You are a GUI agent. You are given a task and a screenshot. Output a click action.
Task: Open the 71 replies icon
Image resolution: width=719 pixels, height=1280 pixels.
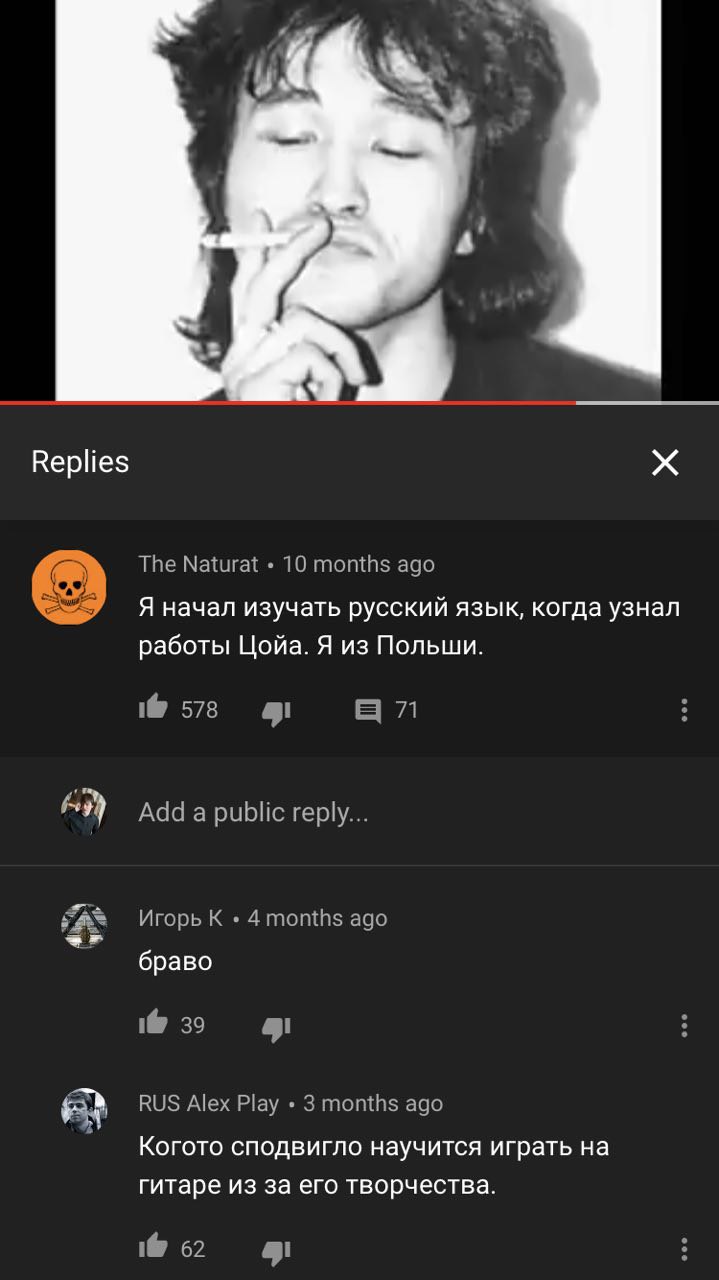[368, 711]
